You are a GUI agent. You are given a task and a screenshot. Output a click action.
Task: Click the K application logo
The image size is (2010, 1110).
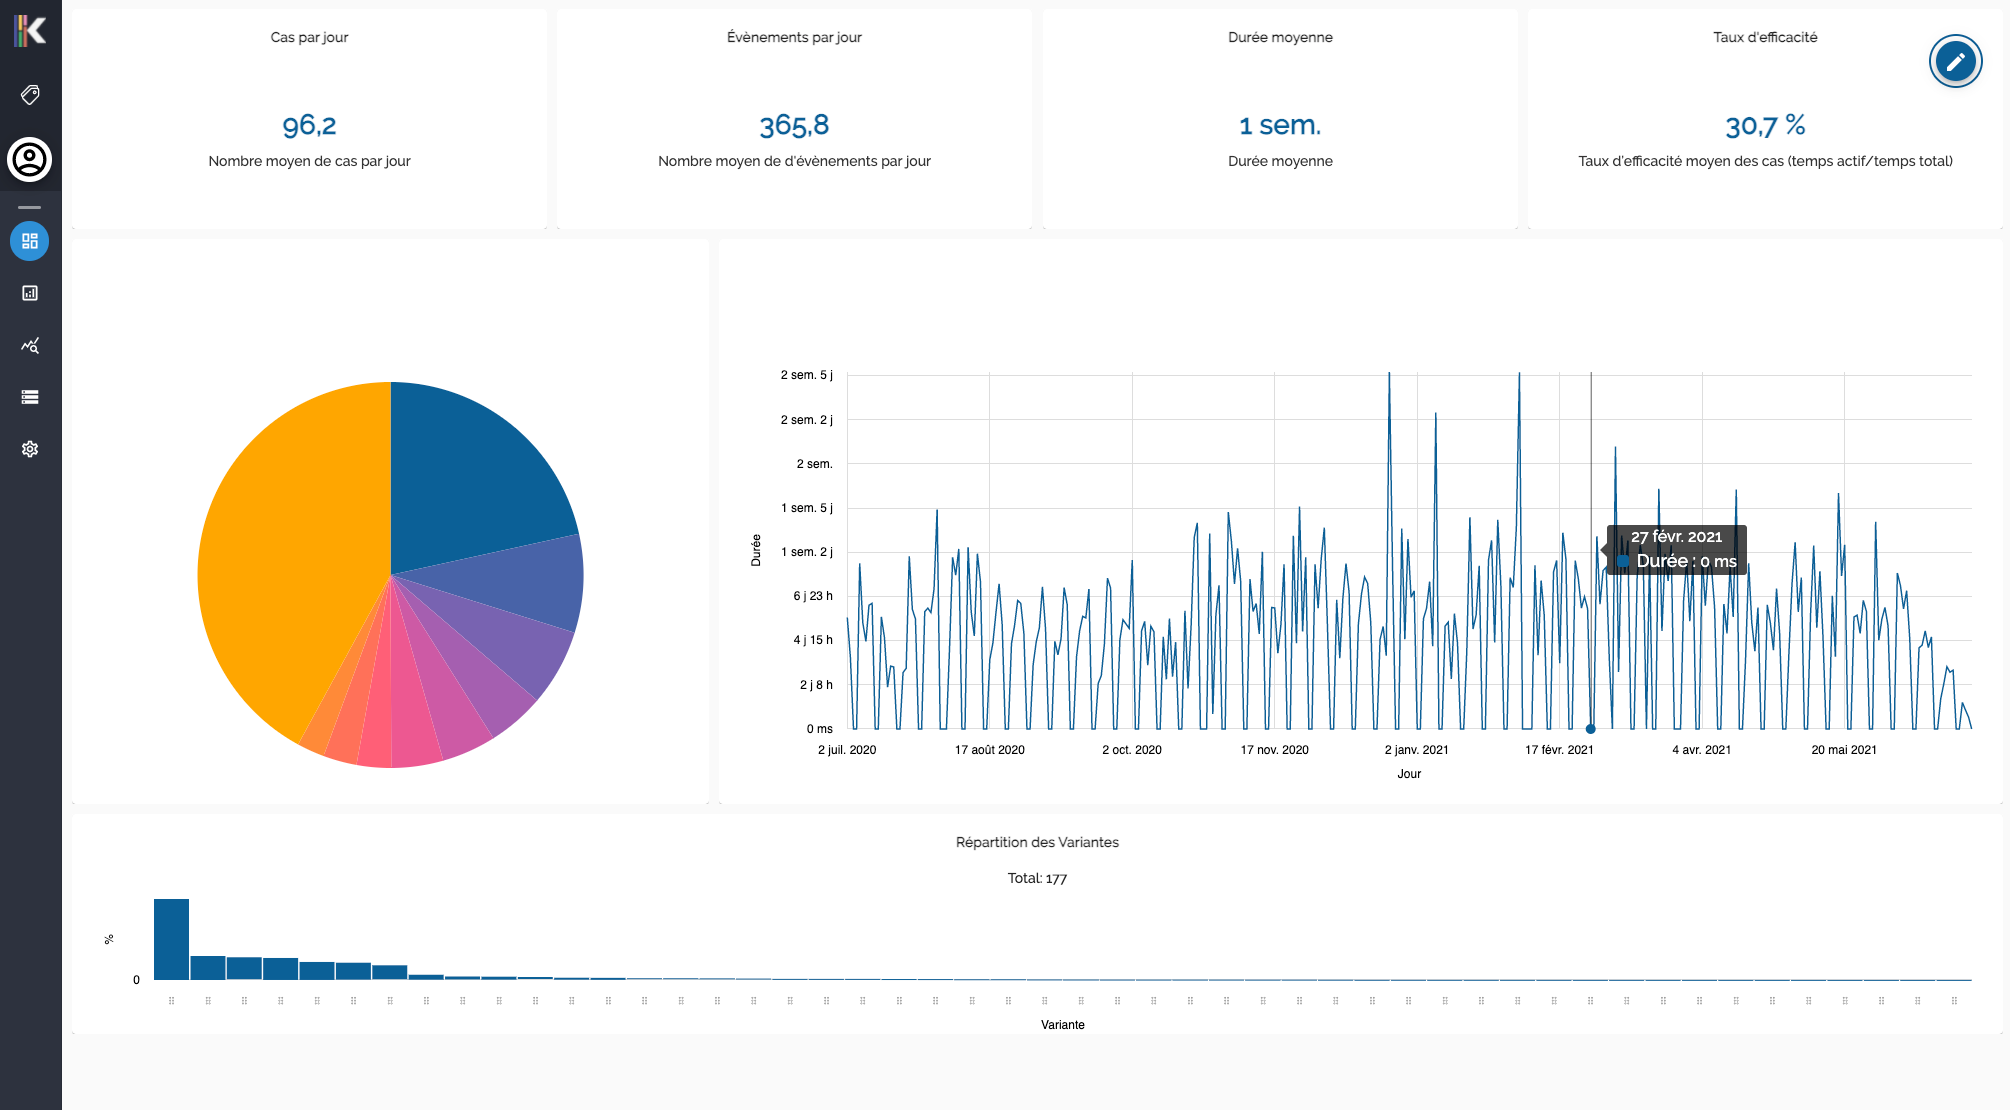pos(30,30)
